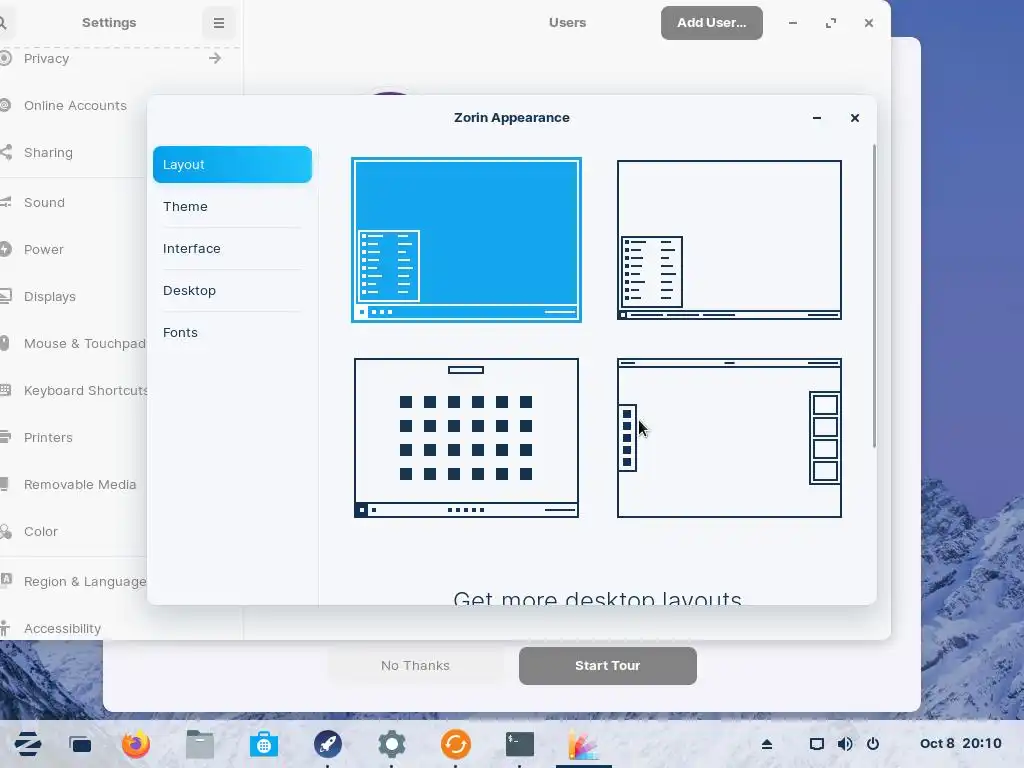Image resolution: width=1024 pixels, height=768 pixels.
Task: Click the Zorin Appearance vertical scrollbar
Action: [x=874, y=296]
